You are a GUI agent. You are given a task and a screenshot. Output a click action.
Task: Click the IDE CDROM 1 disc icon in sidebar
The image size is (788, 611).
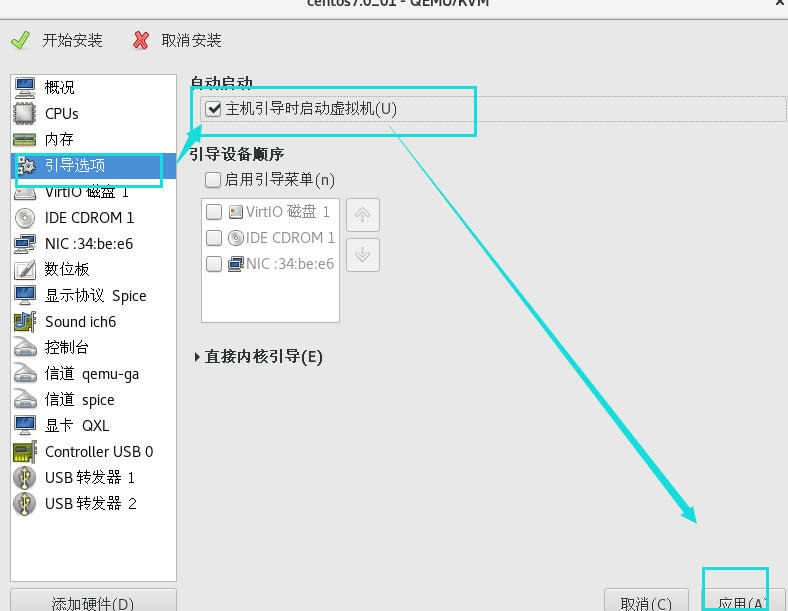(x=25, y=218)
